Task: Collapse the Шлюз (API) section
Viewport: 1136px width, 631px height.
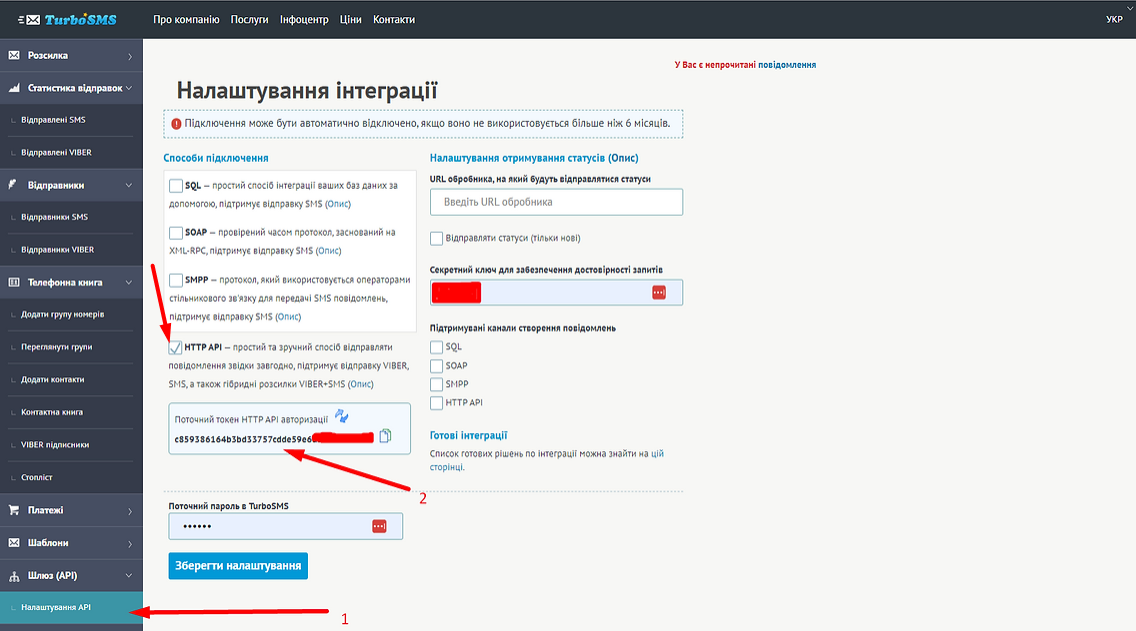Action: point(129,576)
